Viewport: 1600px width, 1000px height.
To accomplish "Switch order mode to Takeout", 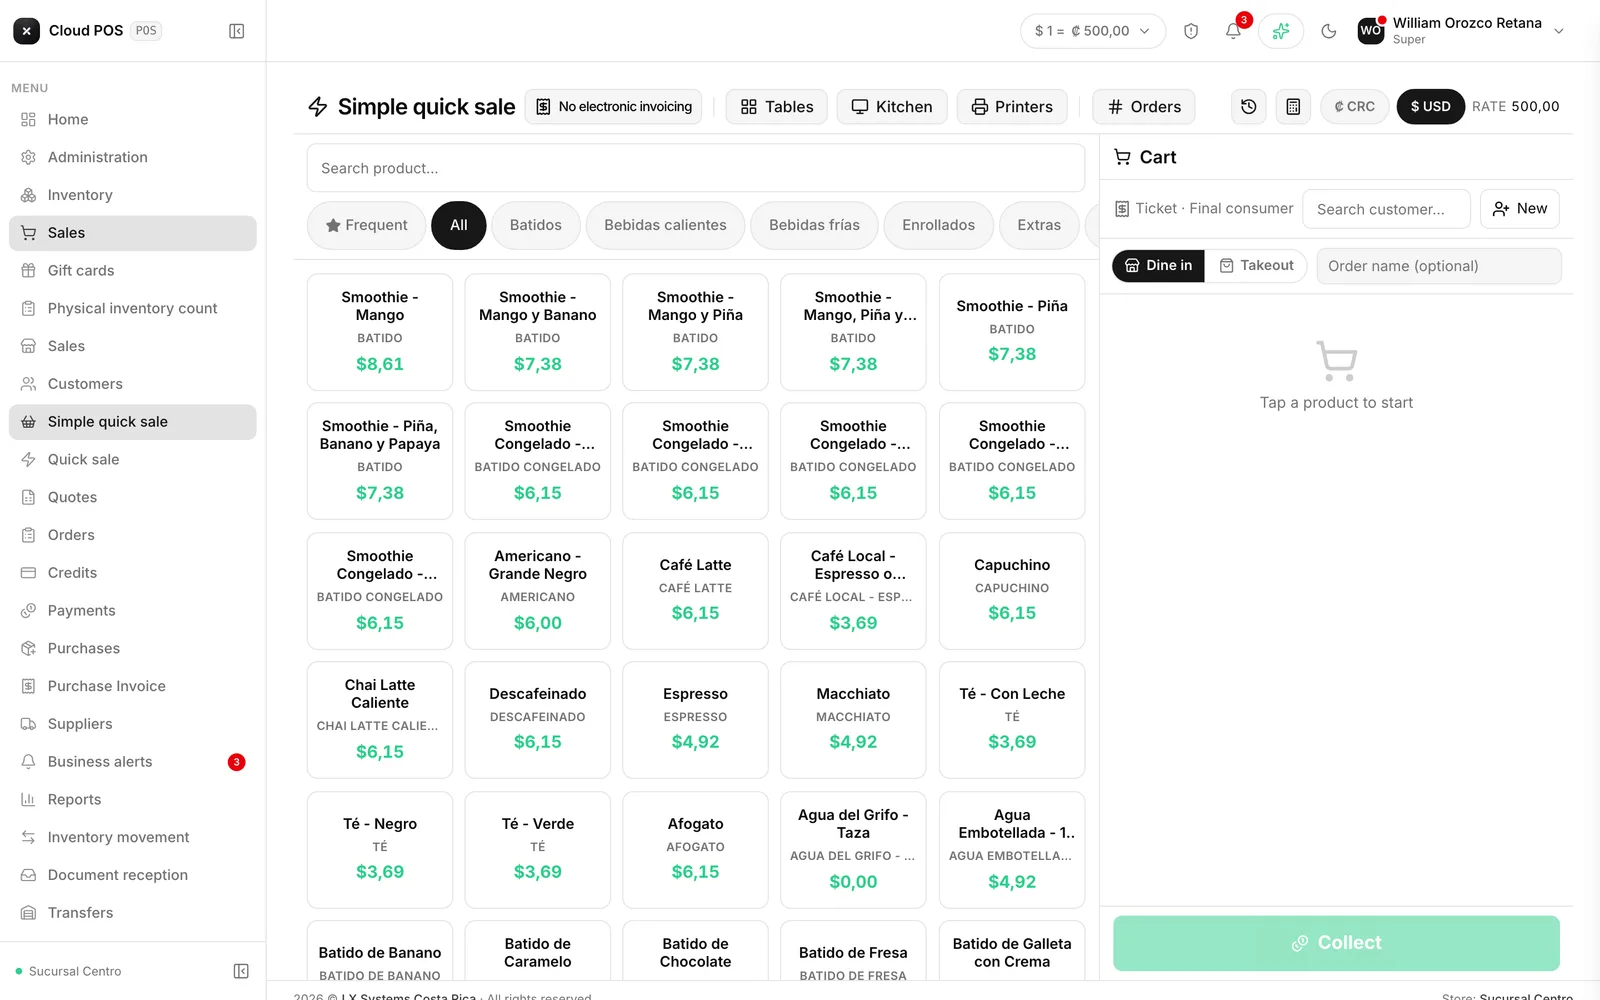I will tap(1256, 266).
